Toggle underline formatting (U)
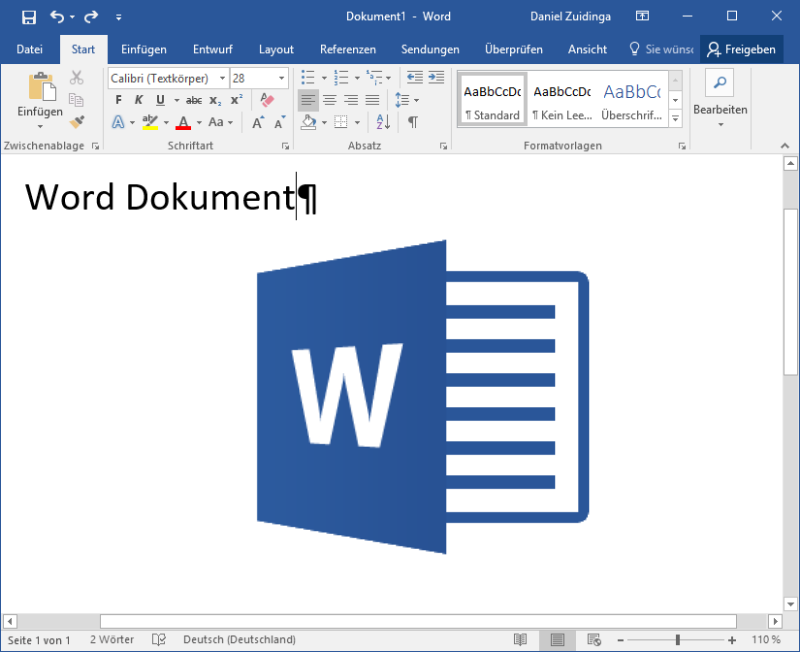The width and height of the screenshot is (800, 652). click(160, 100)
